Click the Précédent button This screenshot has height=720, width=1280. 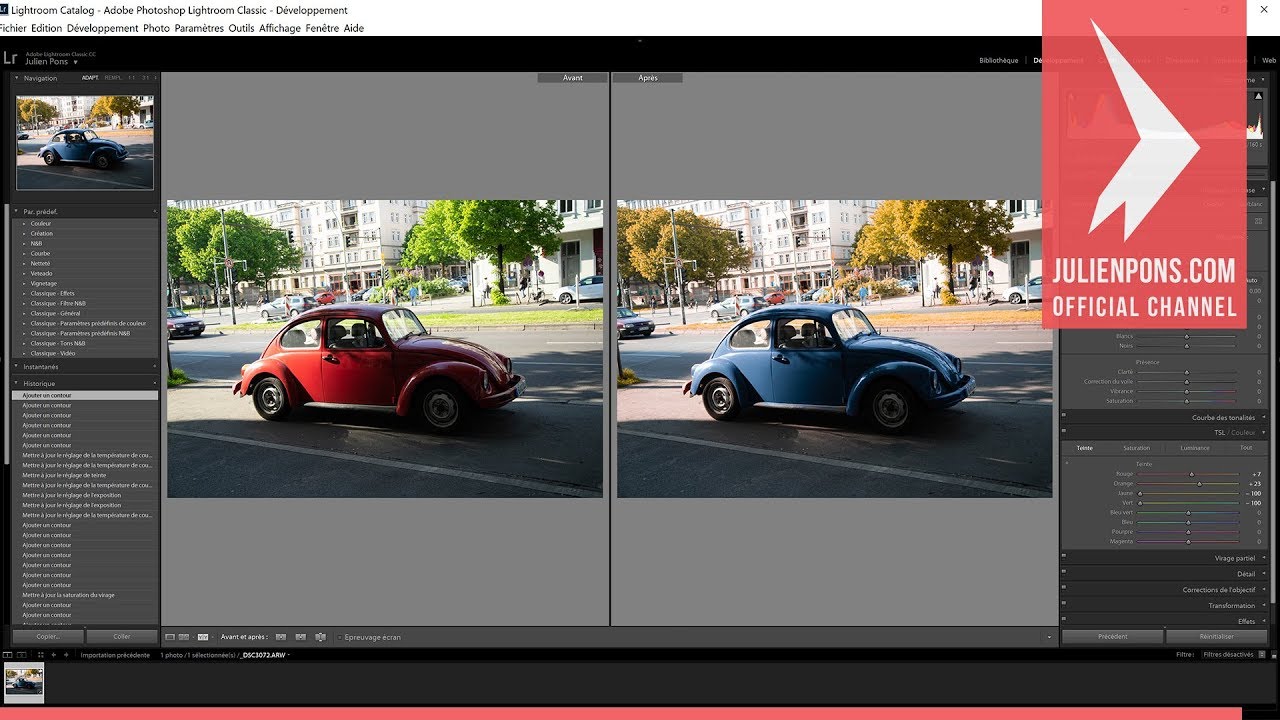1112,636
